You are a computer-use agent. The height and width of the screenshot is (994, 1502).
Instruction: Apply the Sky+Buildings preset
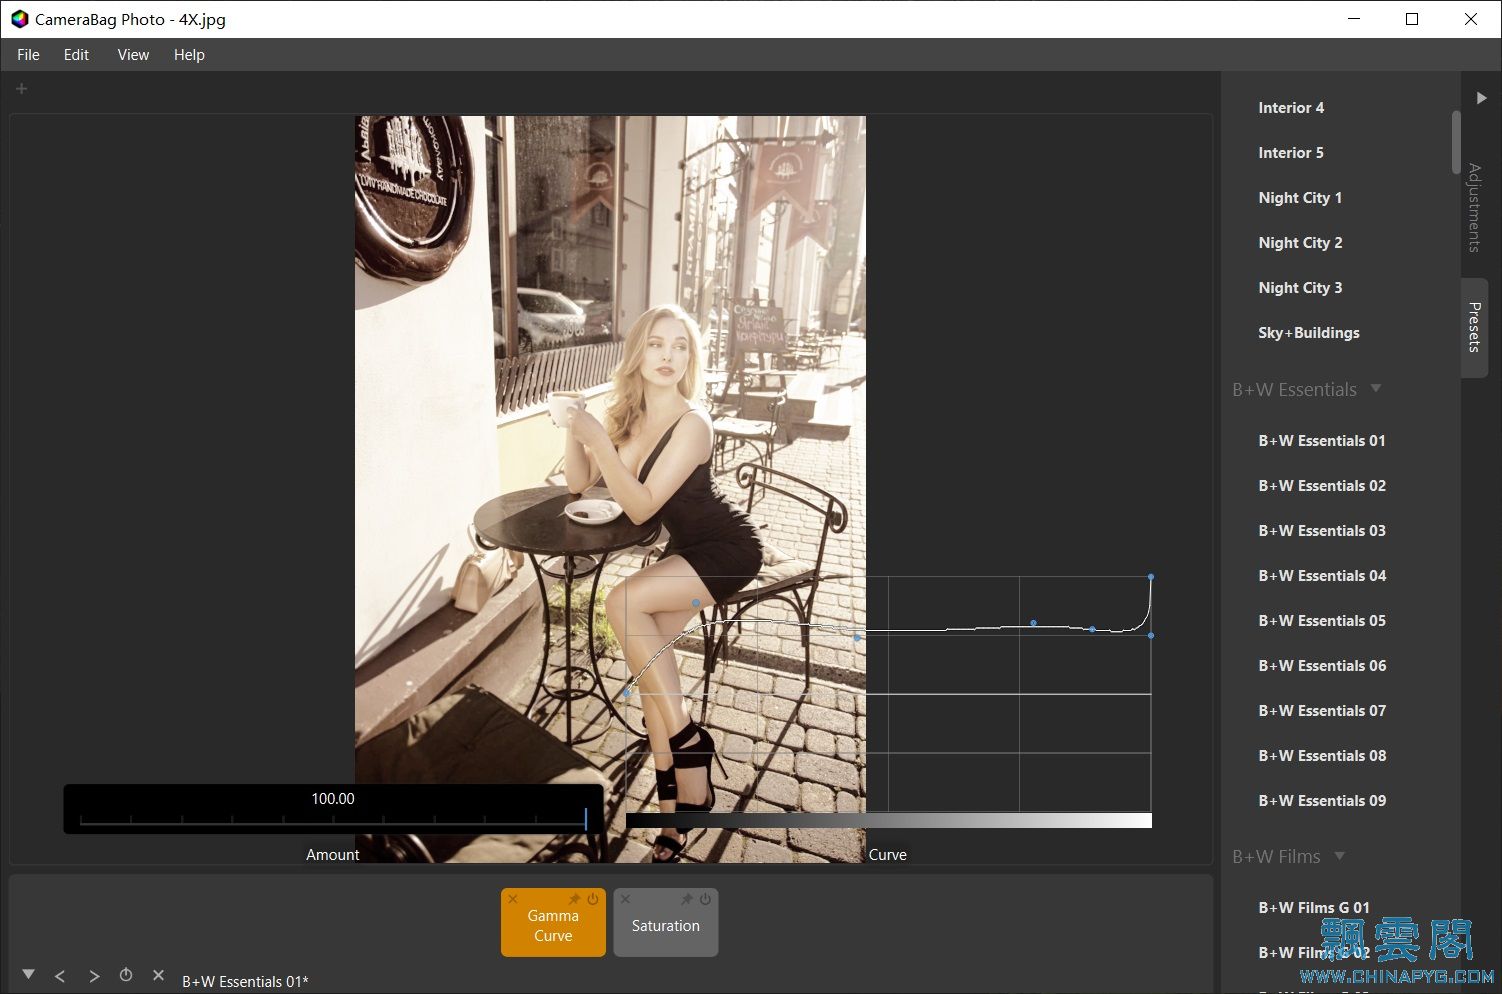1309,333
